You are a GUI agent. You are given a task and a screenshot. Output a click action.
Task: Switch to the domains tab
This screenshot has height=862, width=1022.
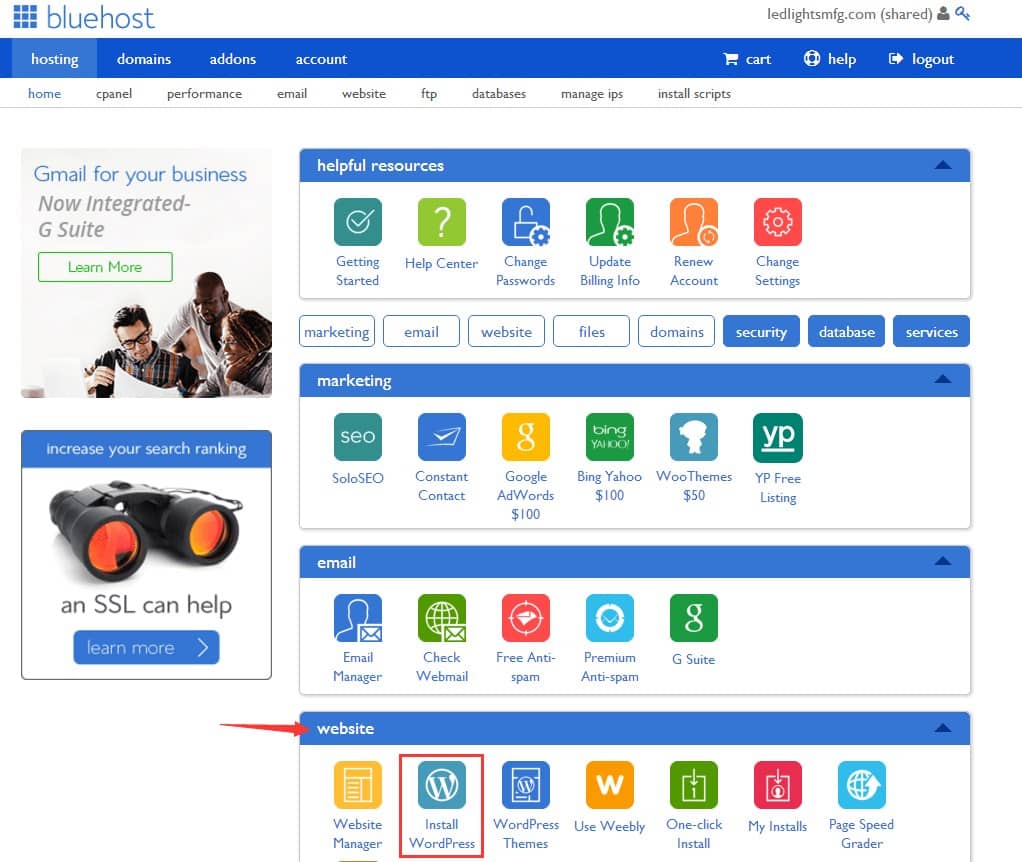pyautogui.click(x=143, y=59)
